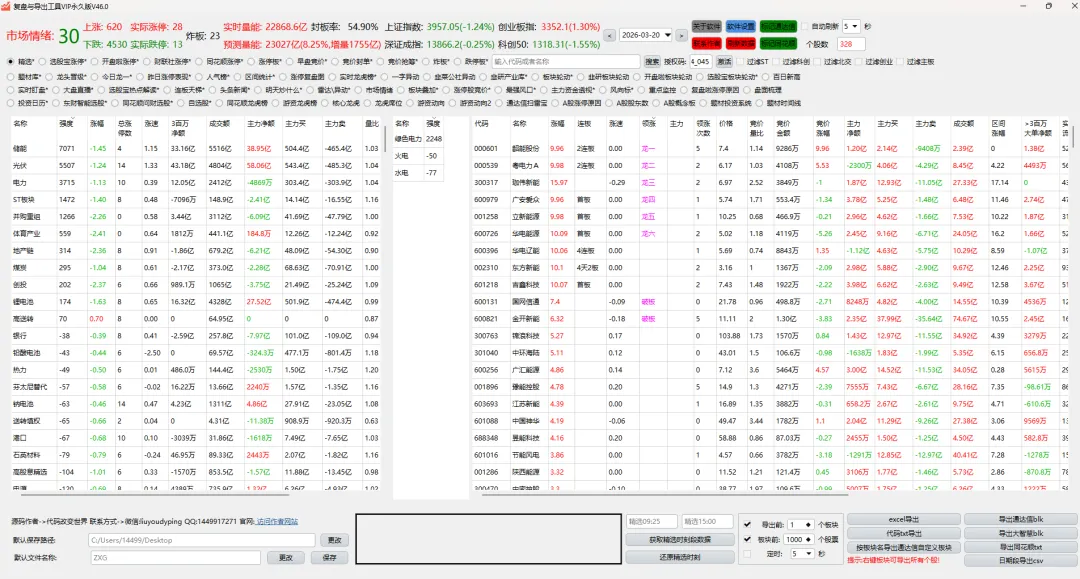
Task: Select the 人气榜 radio option
Action: coord(199,77)
